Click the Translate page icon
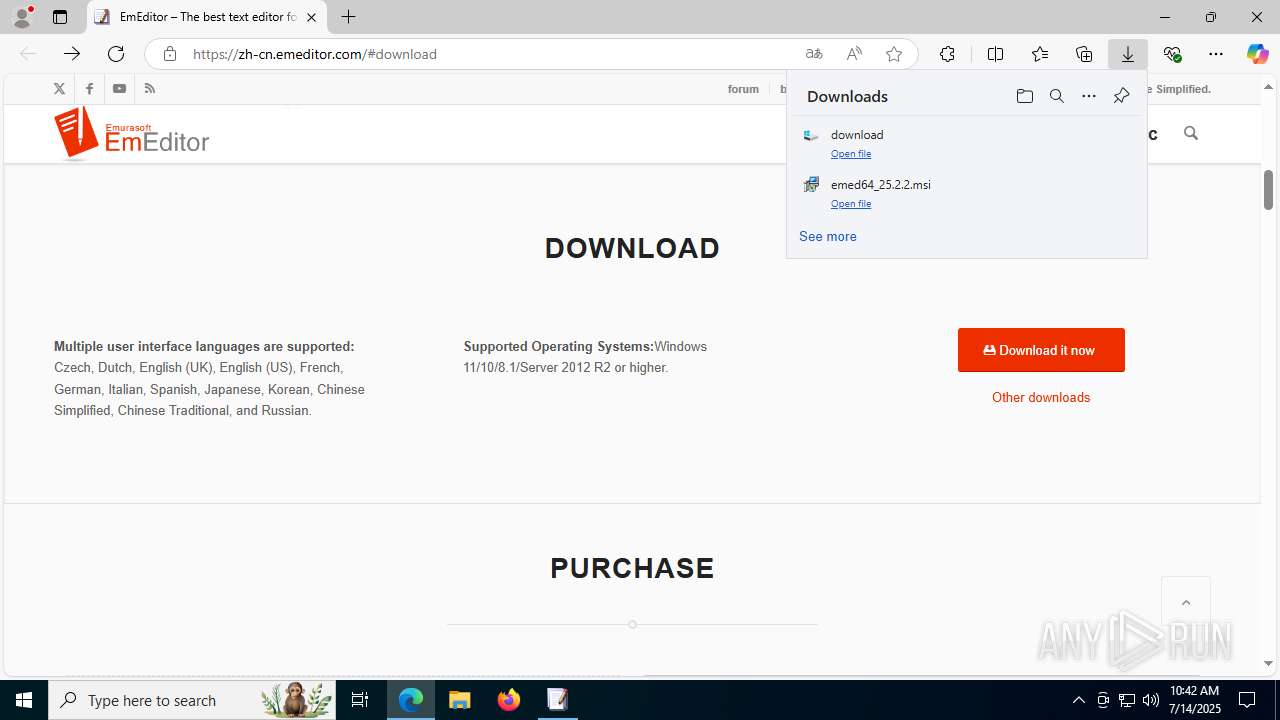1280x720 pixels. 814,54
